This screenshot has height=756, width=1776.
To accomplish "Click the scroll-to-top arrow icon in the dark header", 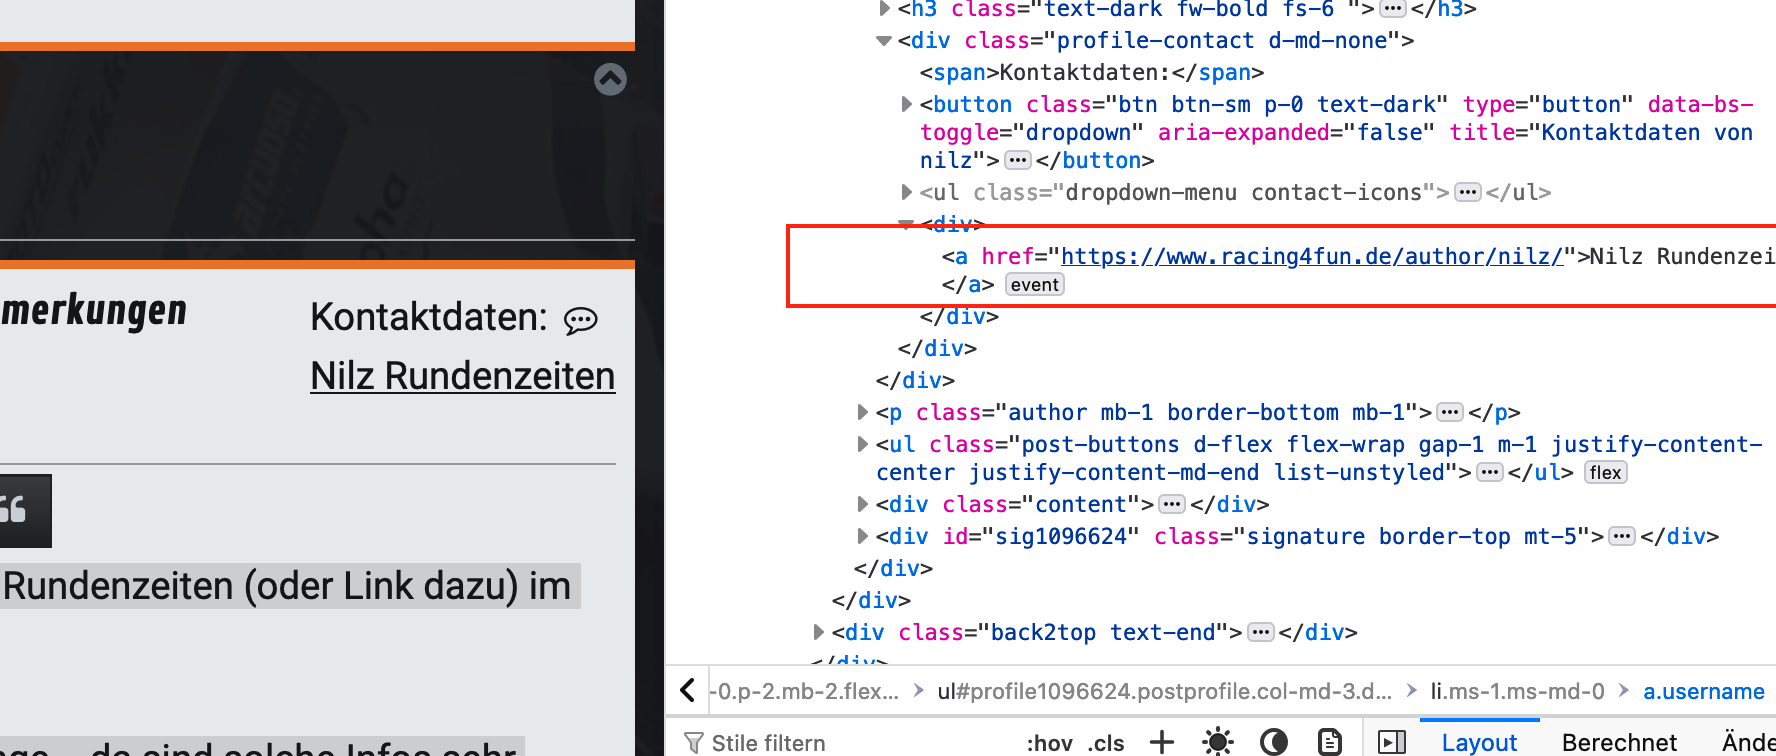I will 610,79.
